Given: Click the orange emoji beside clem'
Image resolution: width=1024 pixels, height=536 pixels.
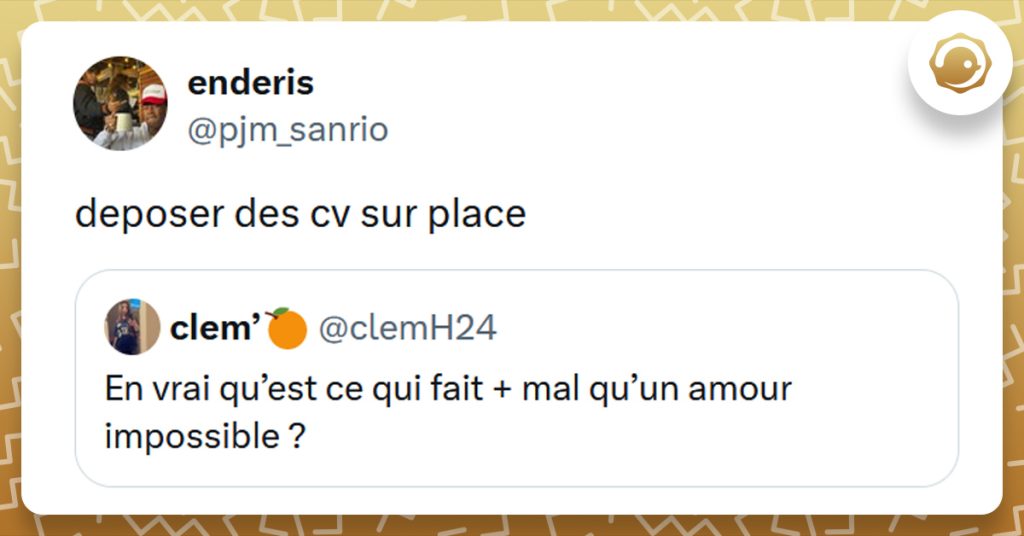Looking at the screenshot, I should (x=287, y=328).
